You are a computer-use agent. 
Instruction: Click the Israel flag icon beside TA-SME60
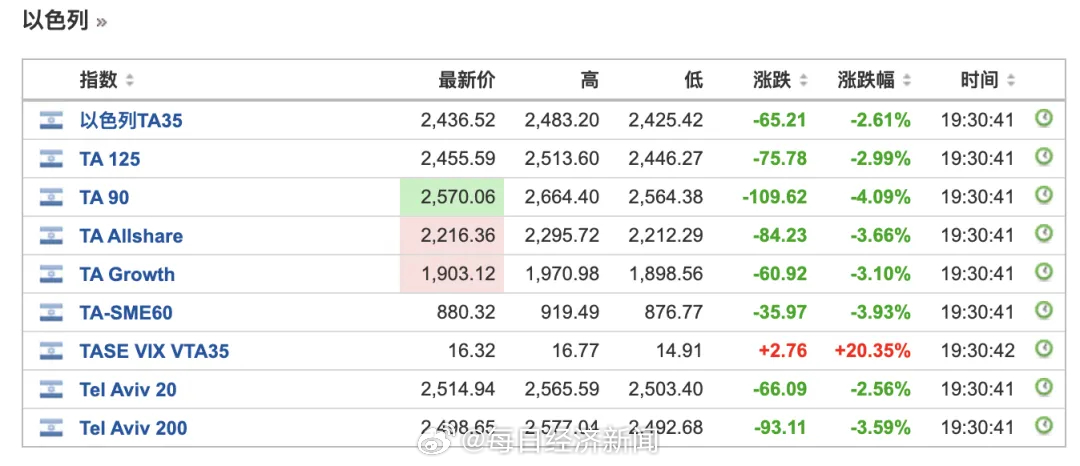51,313
